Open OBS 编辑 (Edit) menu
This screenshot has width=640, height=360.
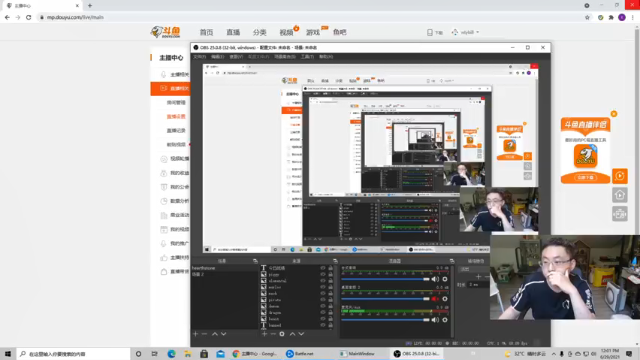218,57
